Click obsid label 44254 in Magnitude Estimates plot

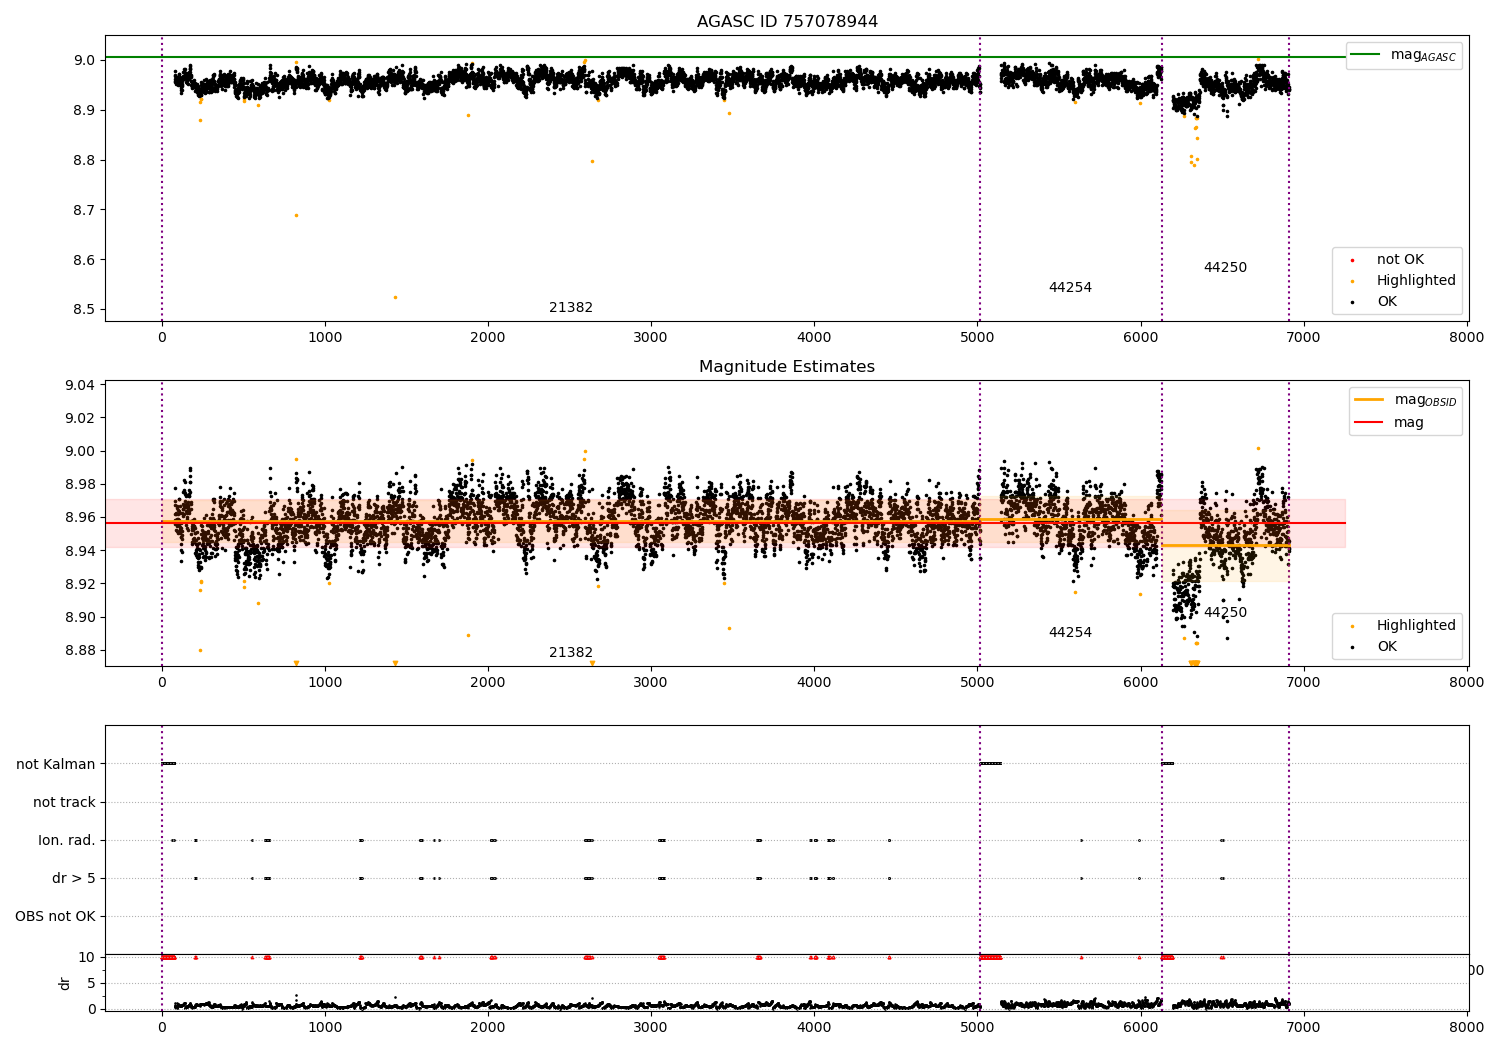[x=1070, y=633]
